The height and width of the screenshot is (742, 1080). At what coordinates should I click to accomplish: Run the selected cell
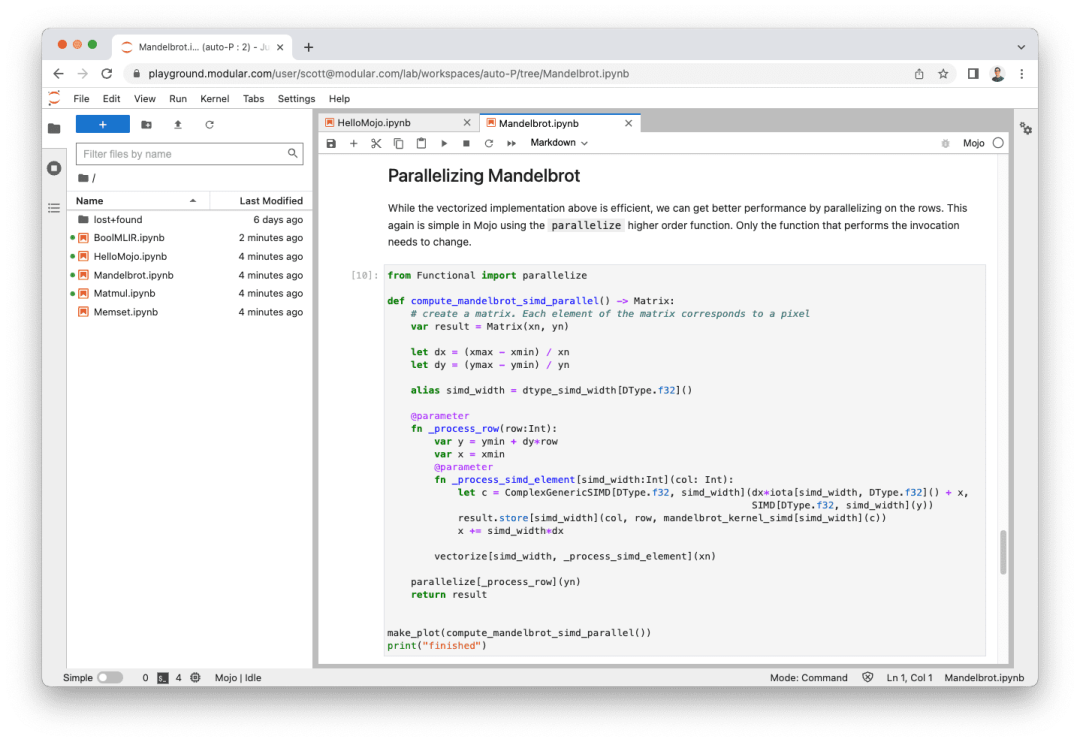click(x=444, y=143)
